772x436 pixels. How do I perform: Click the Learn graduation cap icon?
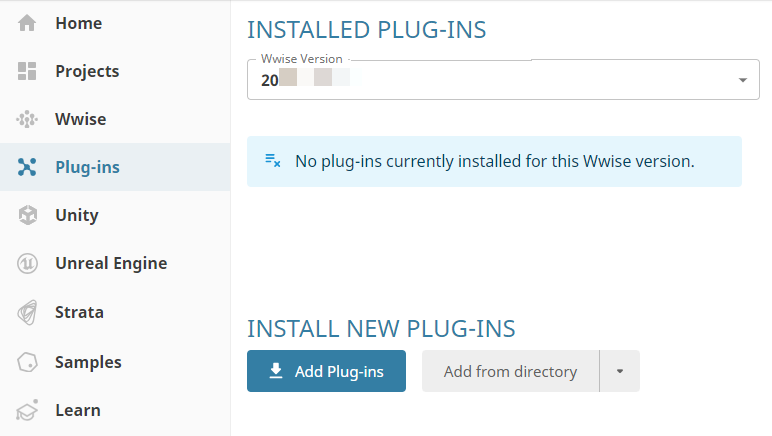tap(27, 410)
